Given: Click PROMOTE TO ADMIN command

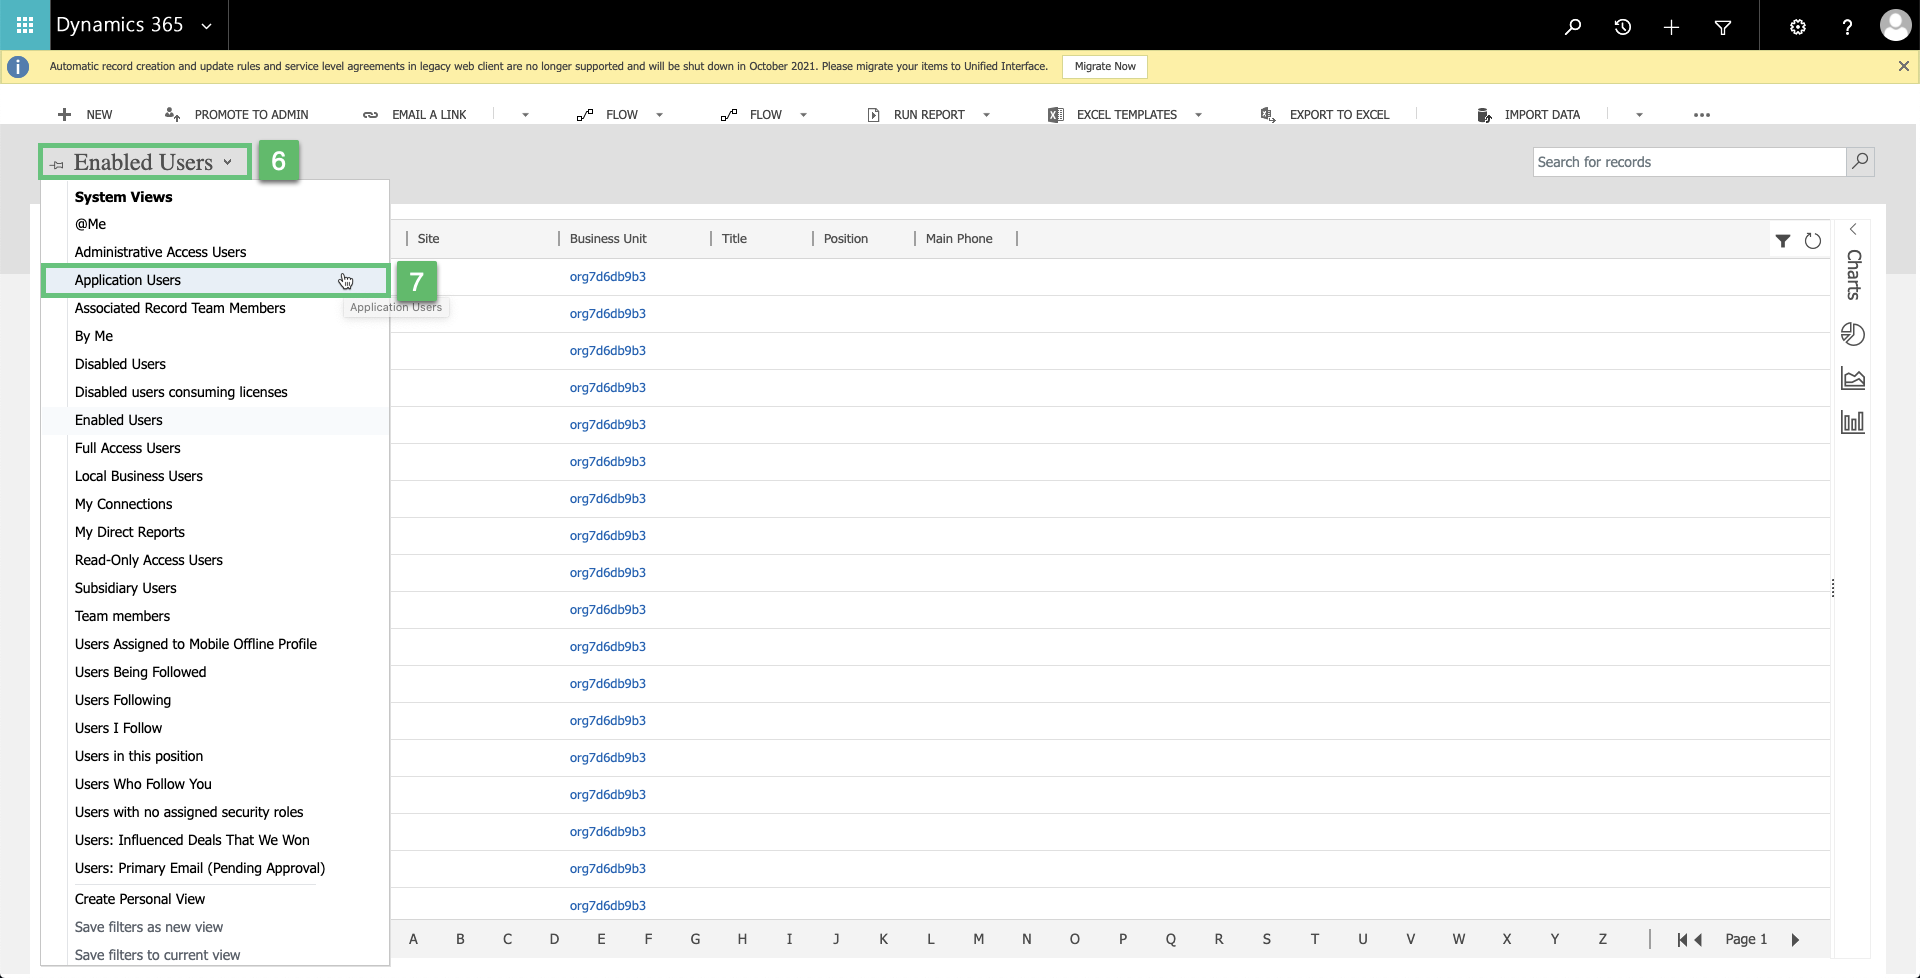Looking at the screenshot, I should coord(237,114).
